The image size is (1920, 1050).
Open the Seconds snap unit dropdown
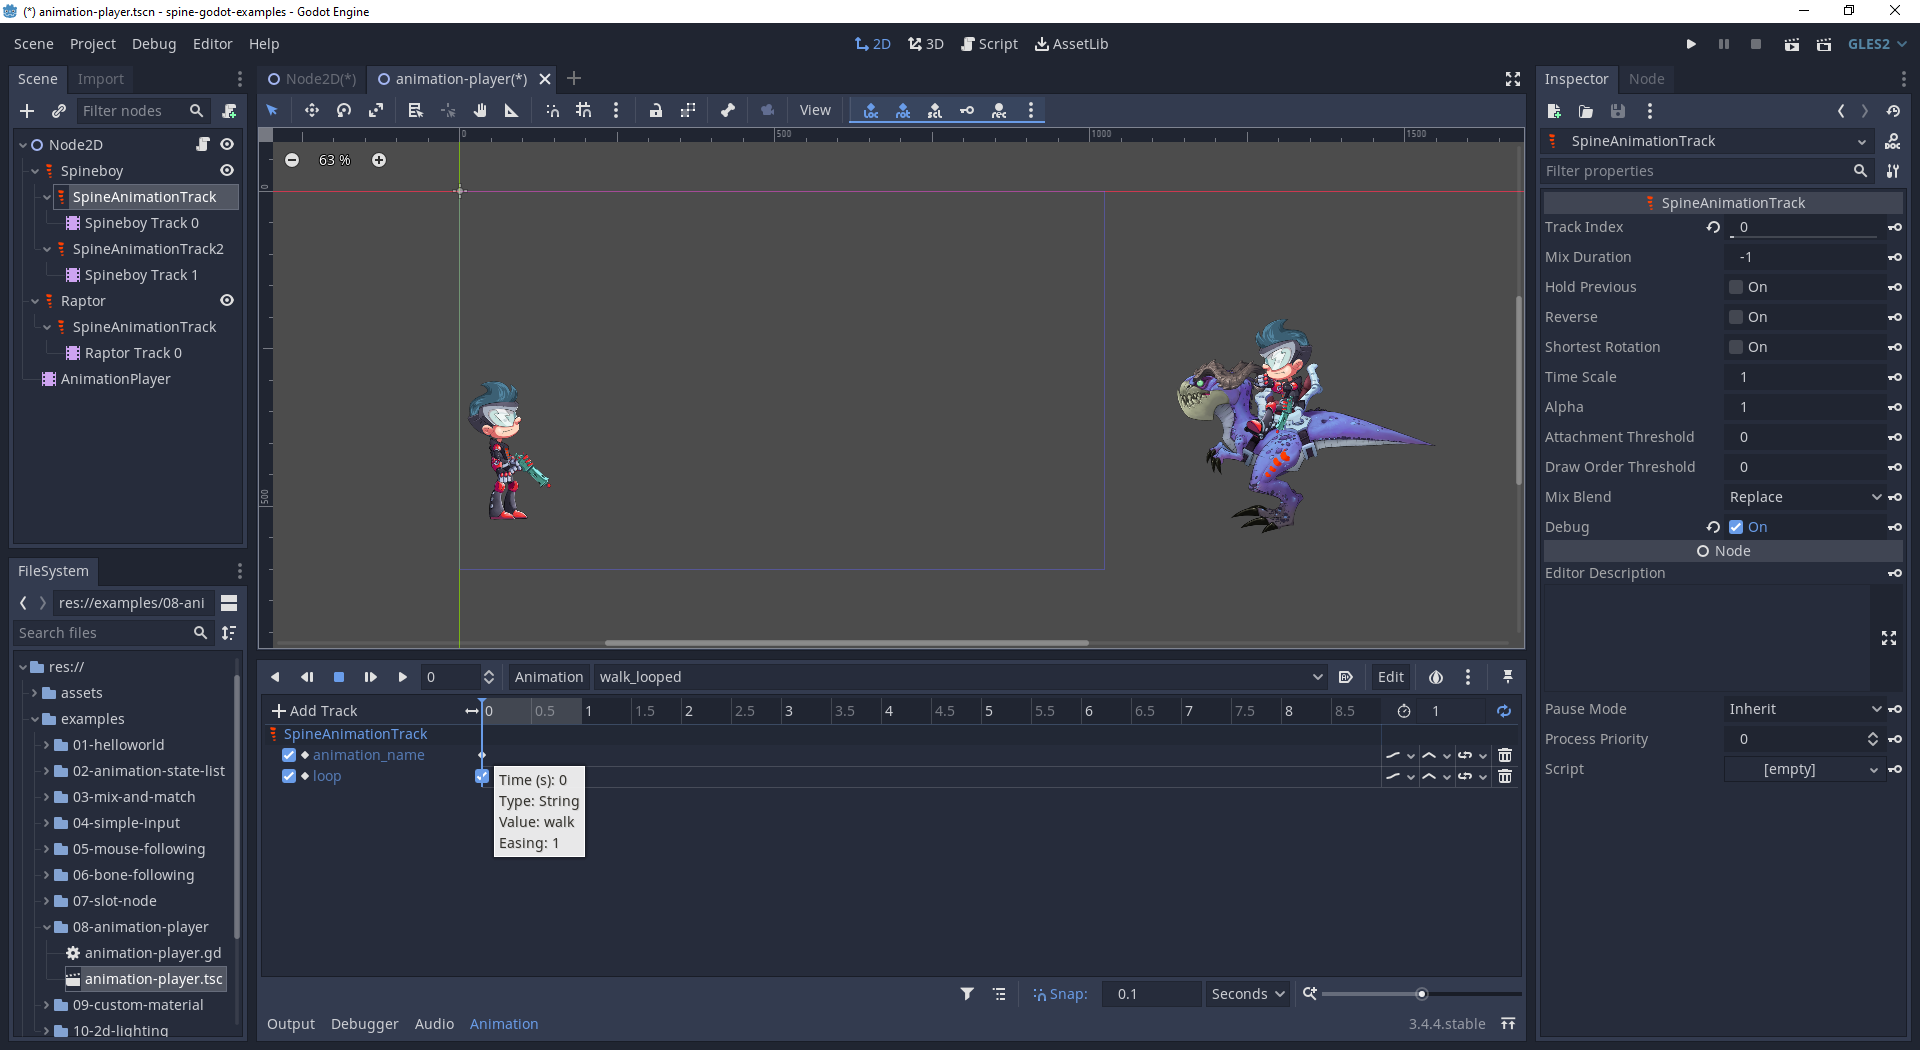[1247, 994]
